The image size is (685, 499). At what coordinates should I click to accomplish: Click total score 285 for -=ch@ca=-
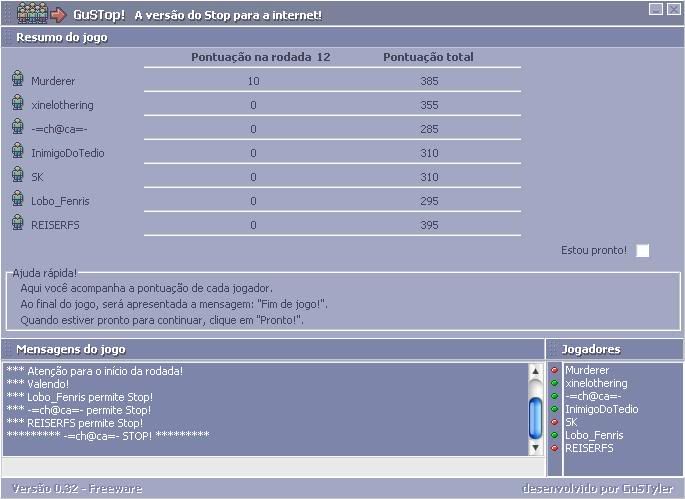(429, 129)
